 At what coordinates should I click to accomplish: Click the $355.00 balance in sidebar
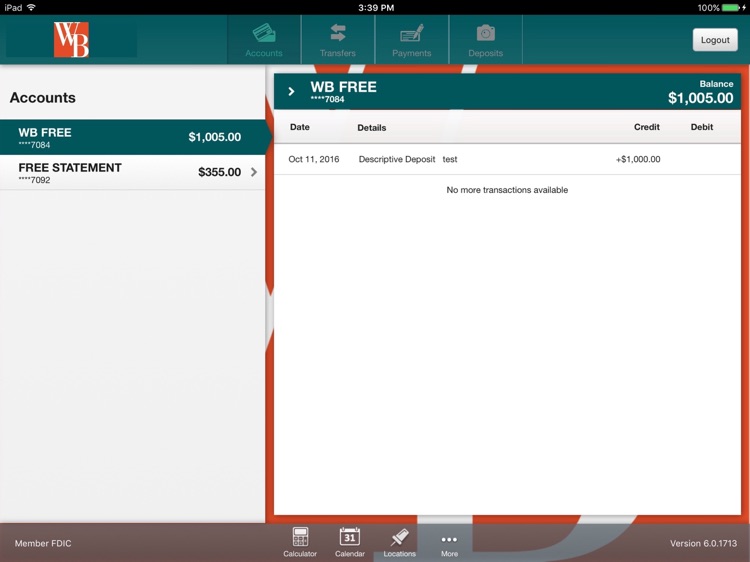[x=220, y=172]
